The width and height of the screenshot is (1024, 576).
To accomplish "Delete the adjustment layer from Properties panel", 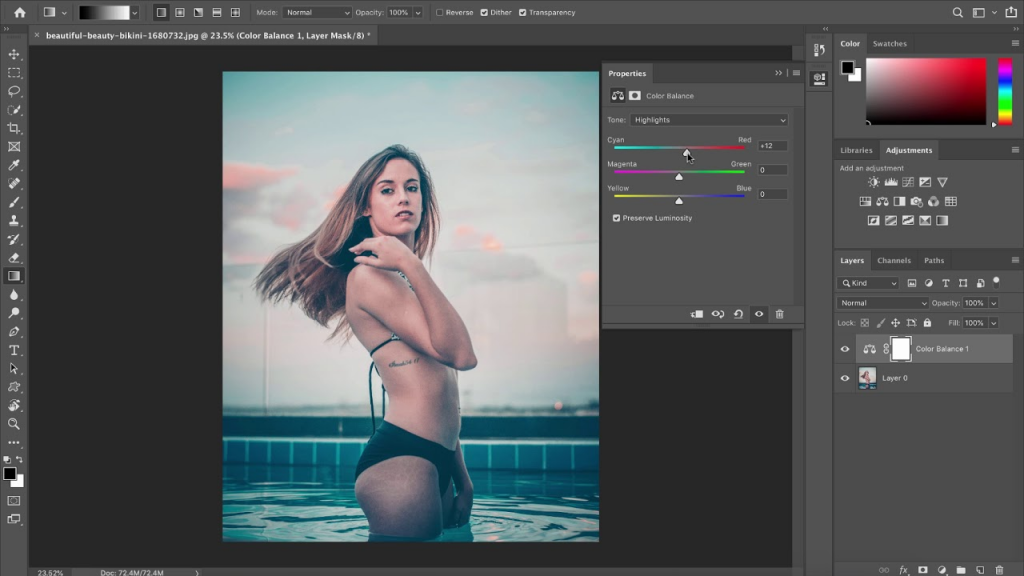I will 779,314.
